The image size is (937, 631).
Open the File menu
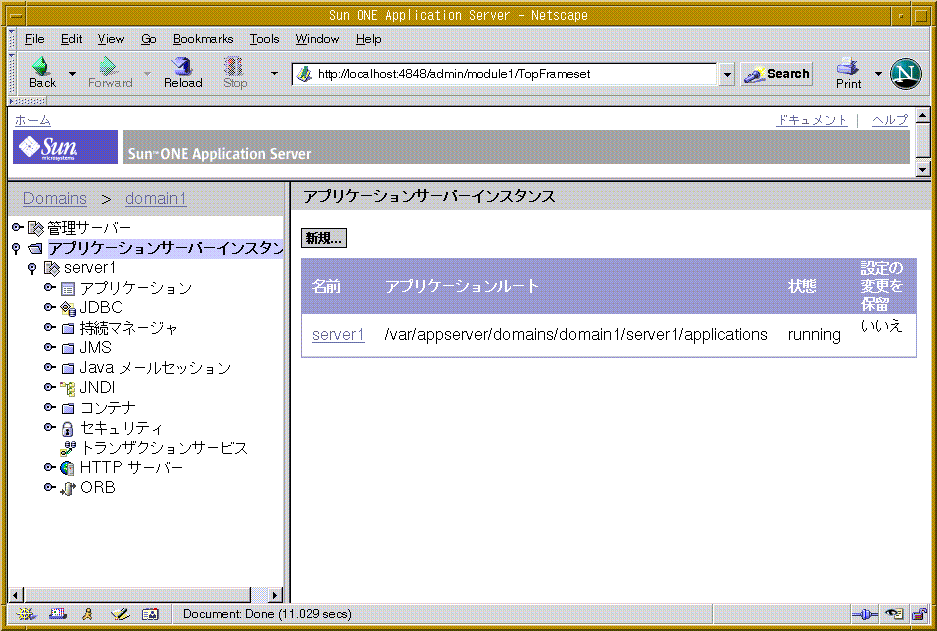click(x=34, y=39)
